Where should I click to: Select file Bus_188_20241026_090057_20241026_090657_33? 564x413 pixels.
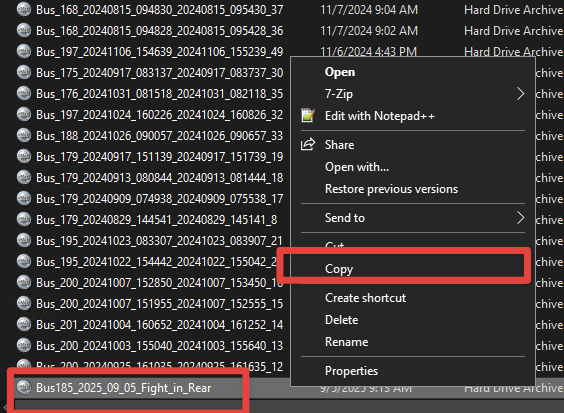159,136
